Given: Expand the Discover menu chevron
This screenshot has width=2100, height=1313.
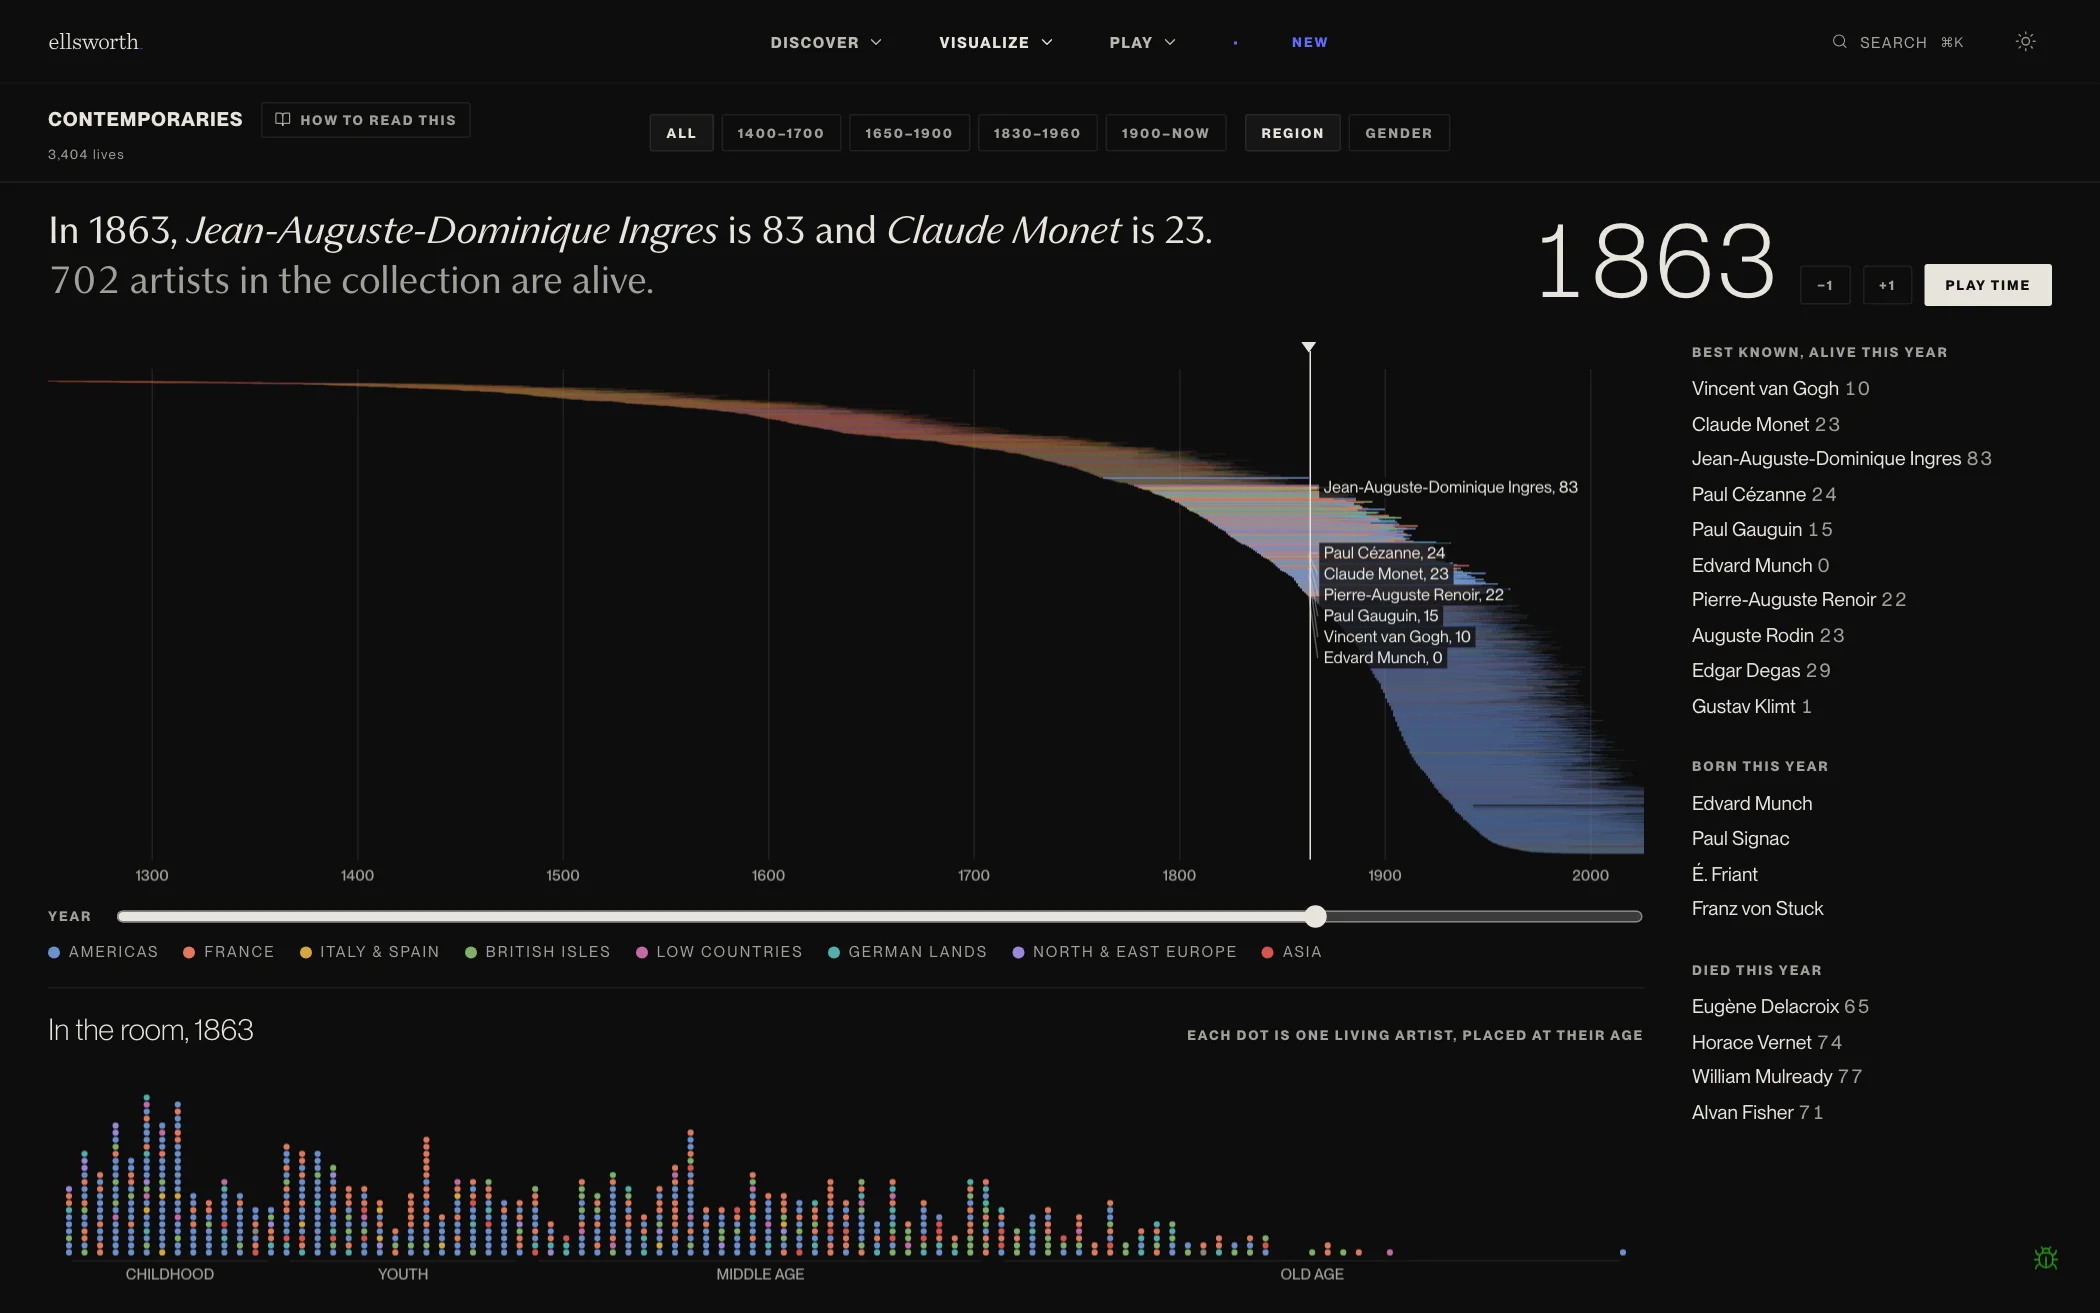Looking at the screenshot, I should [876, 42].
